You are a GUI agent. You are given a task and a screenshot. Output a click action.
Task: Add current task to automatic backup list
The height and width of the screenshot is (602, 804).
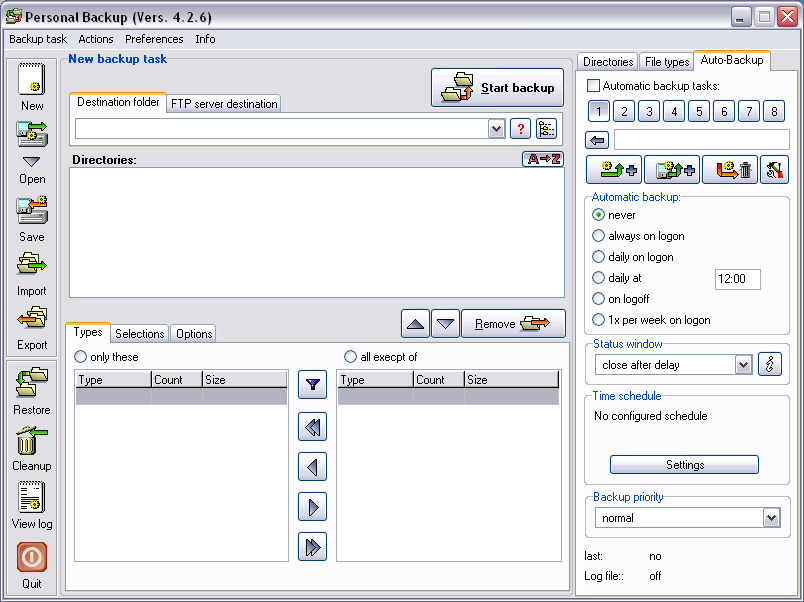point(614,169)
